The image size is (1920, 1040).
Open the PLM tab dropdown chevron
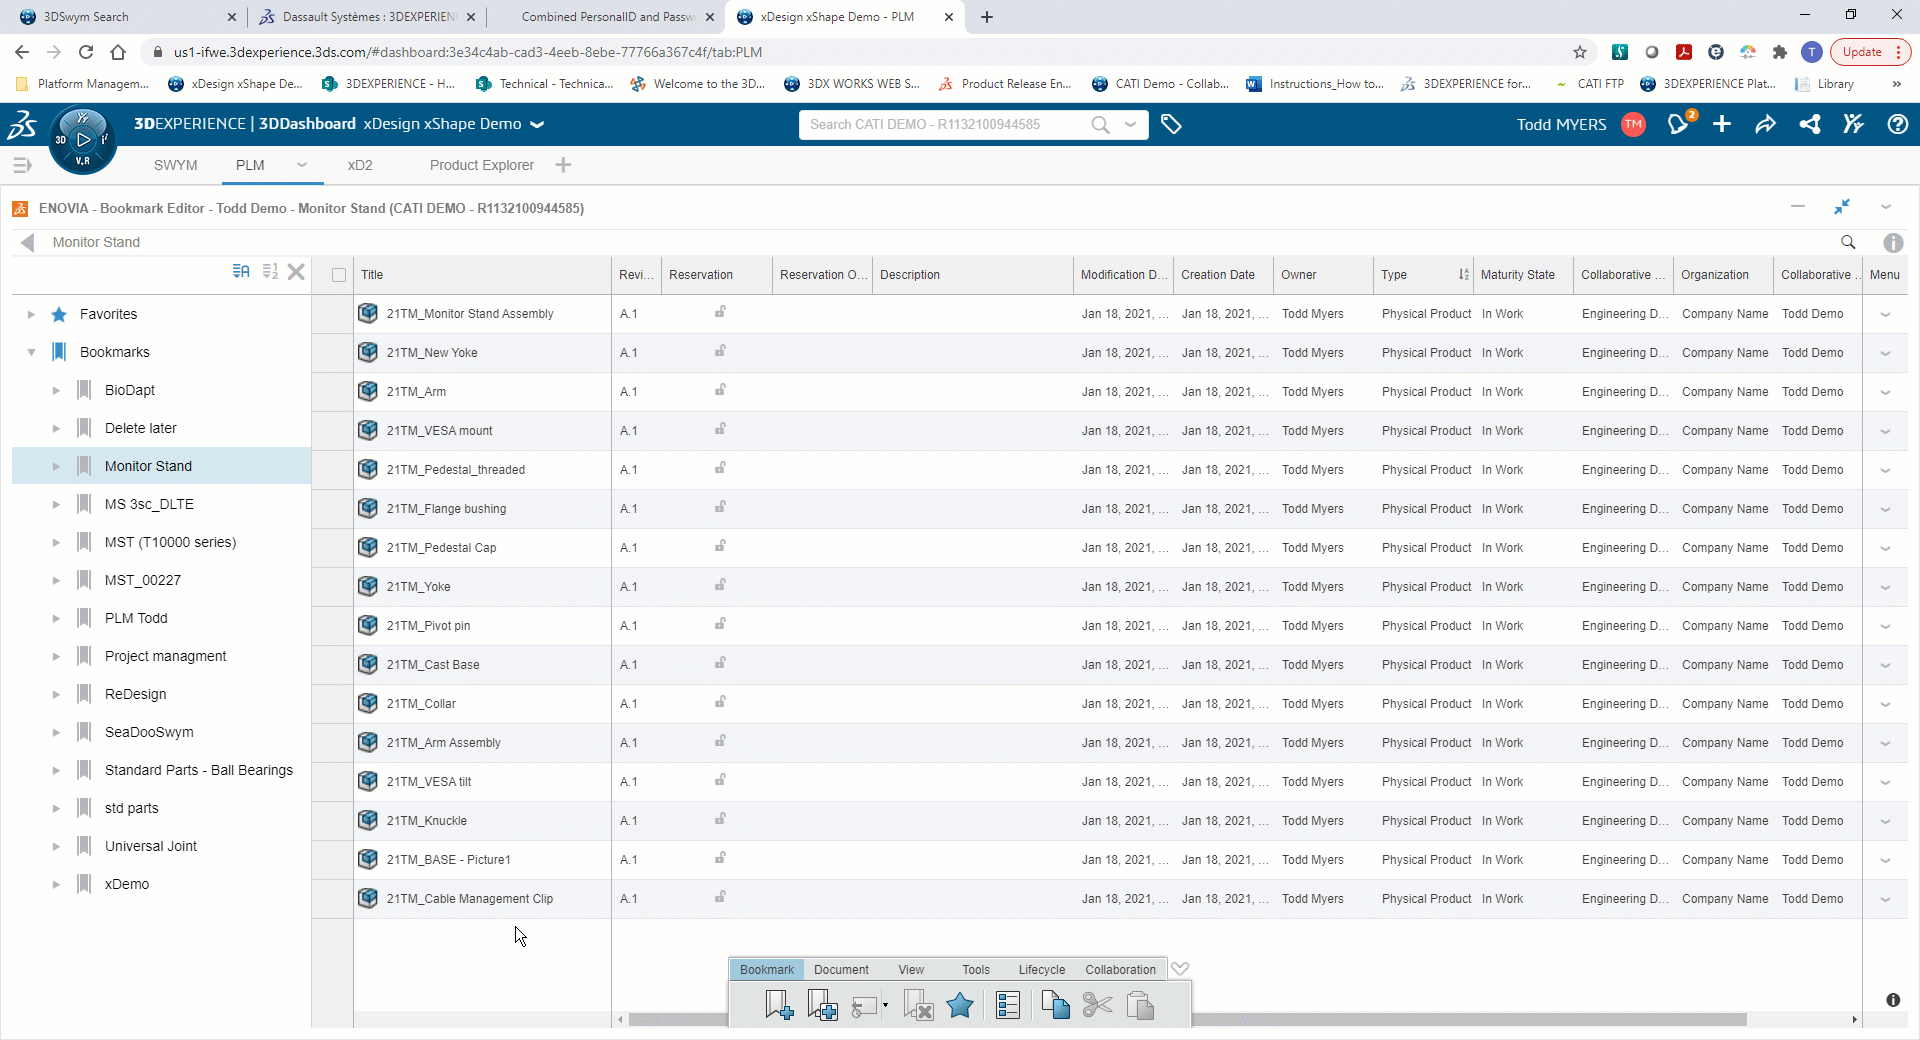(301, 165)
